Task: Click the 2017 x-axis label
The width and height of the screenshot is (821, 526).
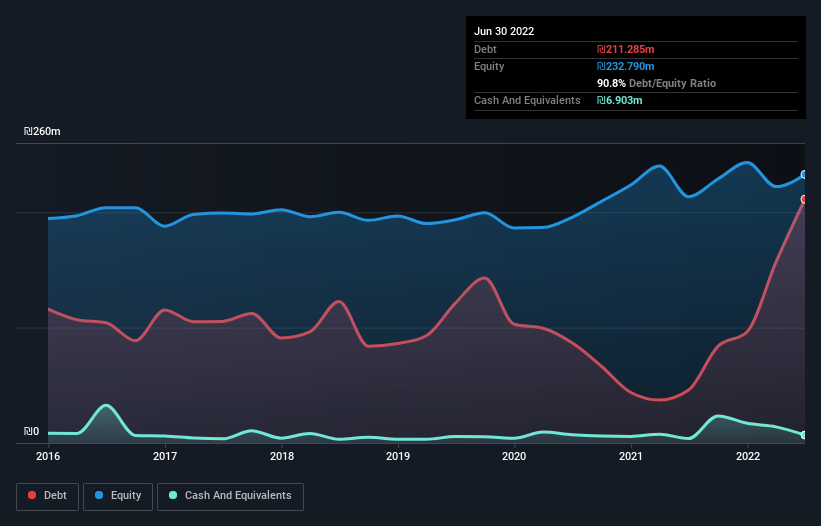Action: (165, 456)
